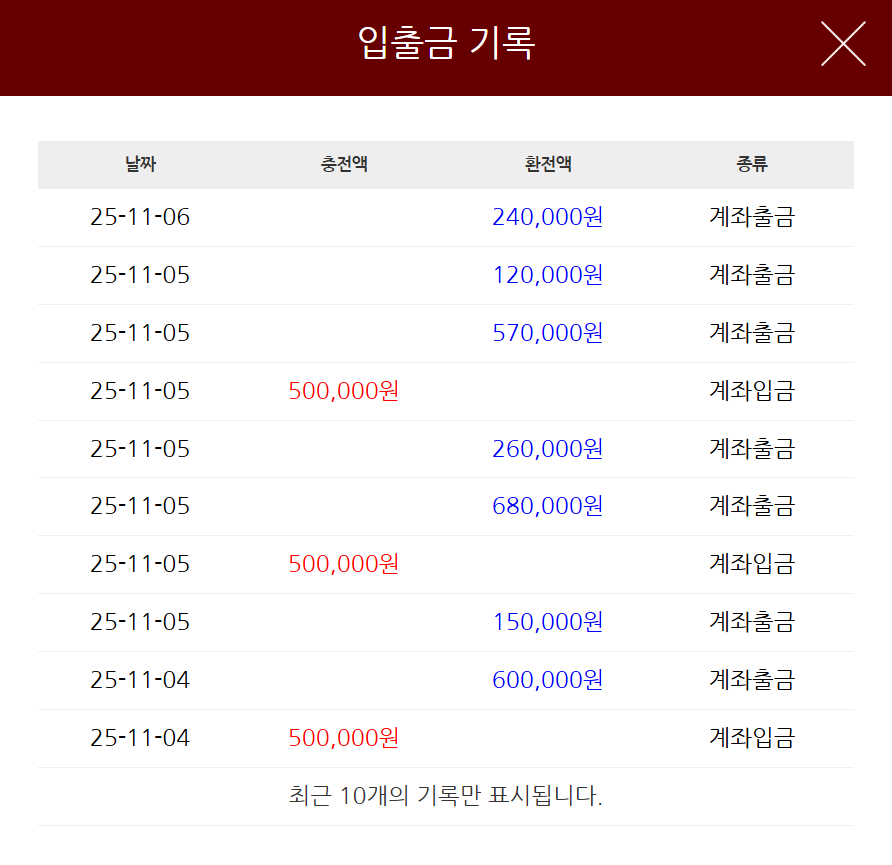Select the 120,000원 withdrawal amount

click(x=548, y=275)
